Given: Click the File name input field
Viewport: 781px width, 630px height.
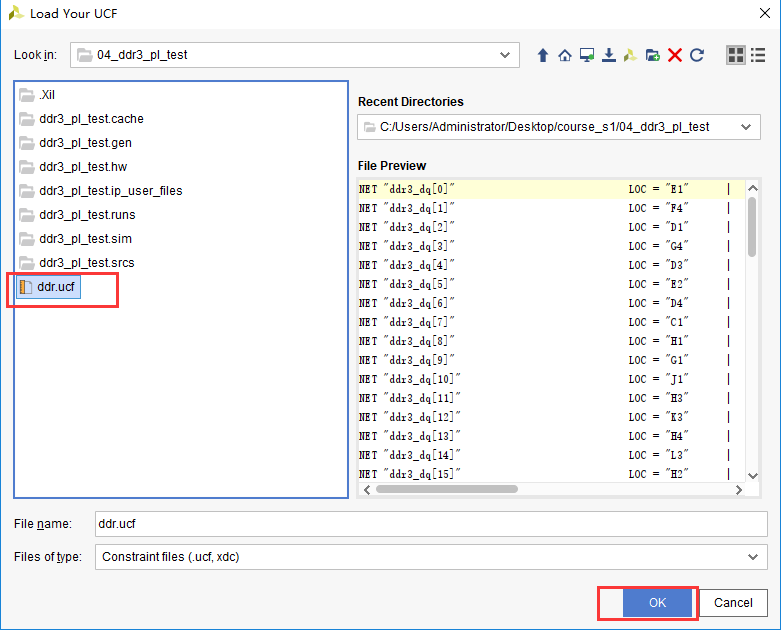Looking at the screenshot, I should pos(431,524).
